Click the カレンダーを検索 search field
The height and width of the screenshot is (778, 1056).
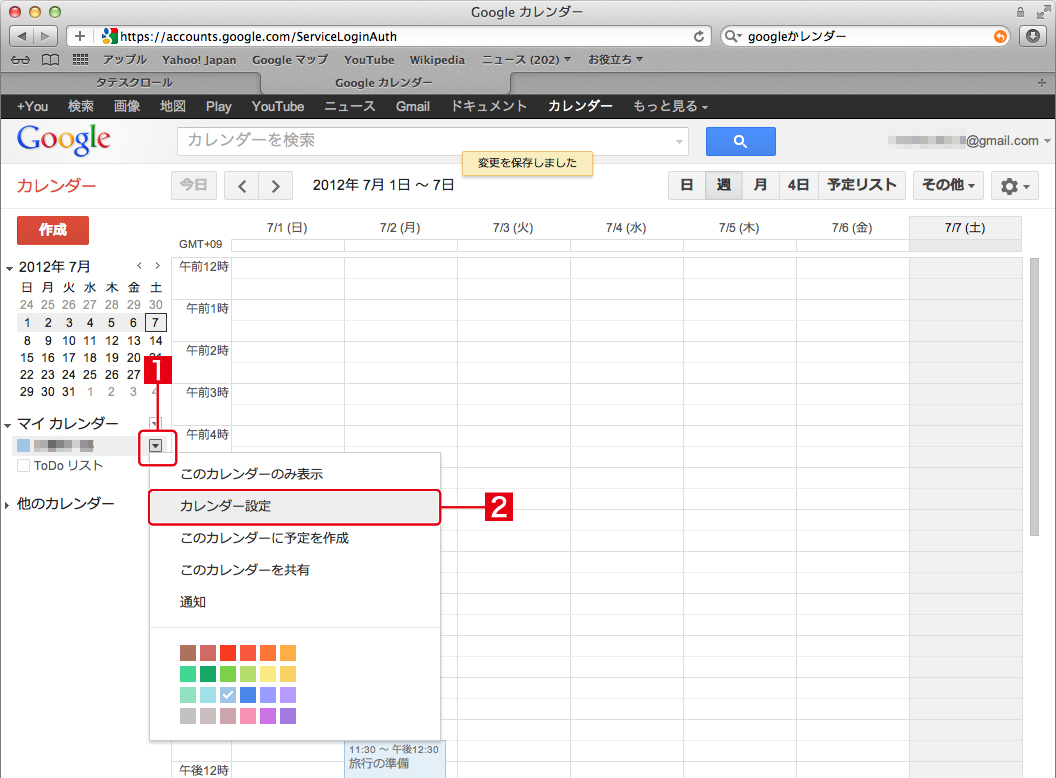pos(432,141)
